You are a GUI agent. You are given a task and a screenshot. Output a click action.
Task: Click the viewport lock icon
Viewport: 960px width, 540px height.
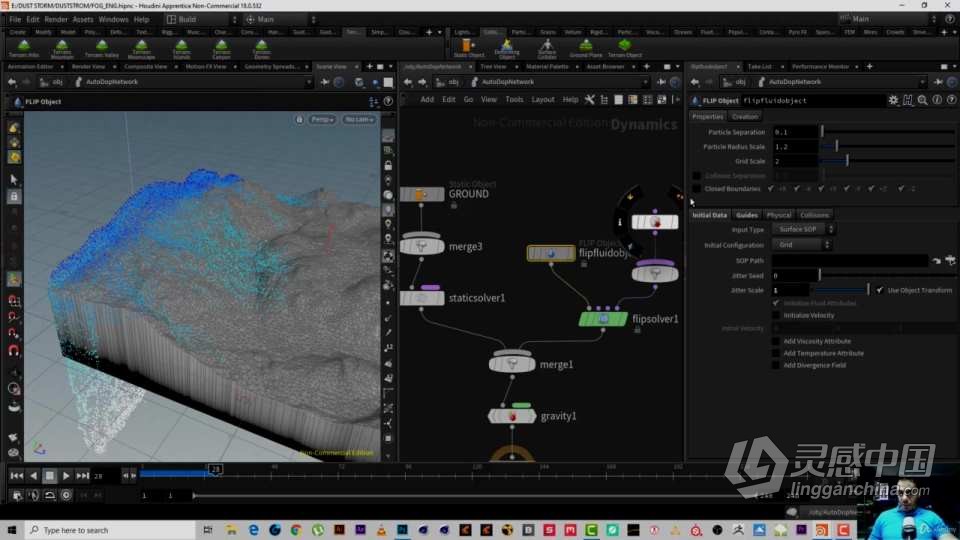pyautogui.click(x=299, y=119)
